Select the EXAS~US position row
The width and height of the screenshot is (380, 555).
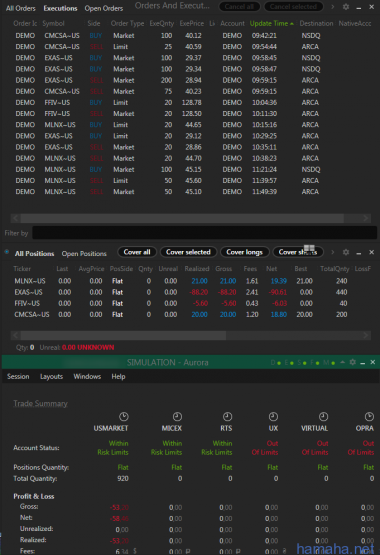[x=191, y=292]
